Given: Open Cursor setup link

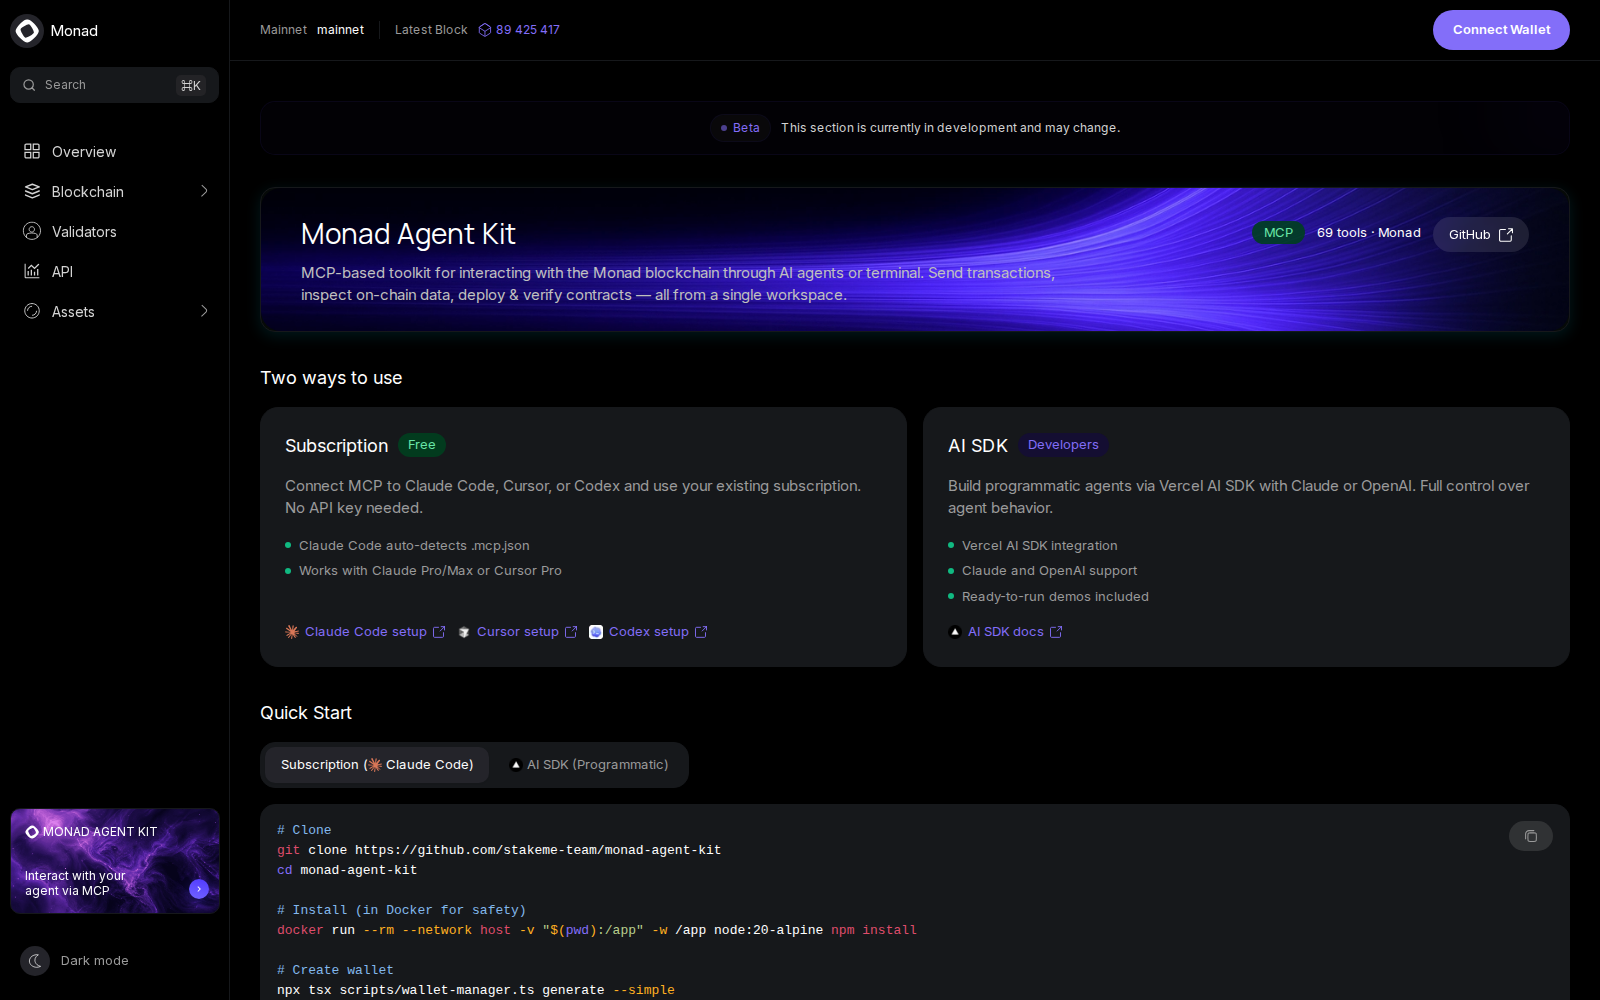Looking at the screenshot, I should pyautogui.click(x=518, y=632).
